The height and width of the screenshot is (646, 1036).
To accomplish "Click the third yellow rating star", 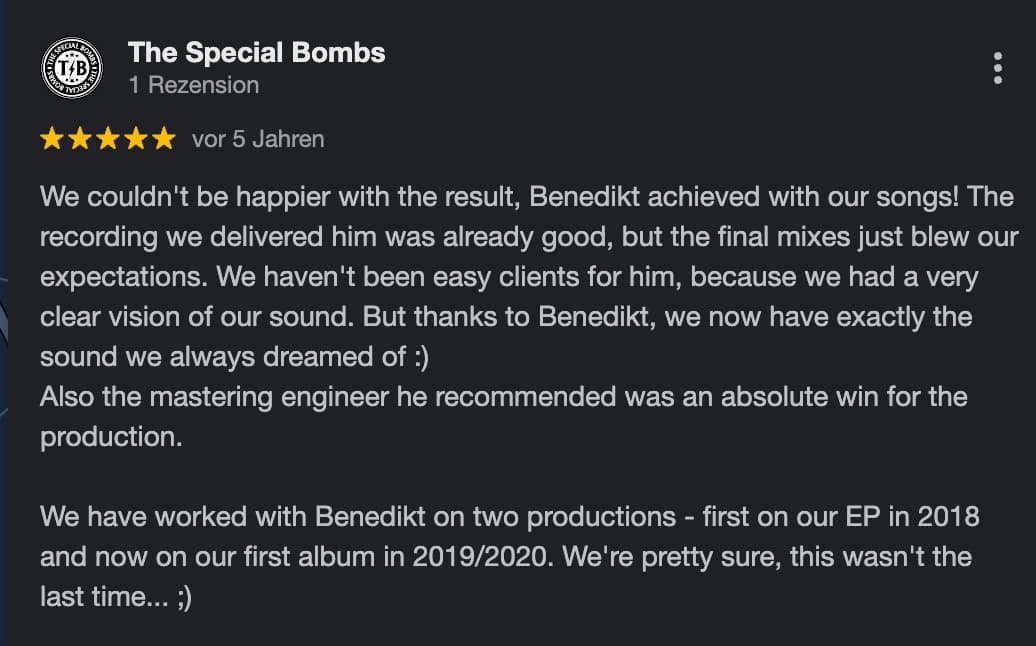I will pos(108,139).
